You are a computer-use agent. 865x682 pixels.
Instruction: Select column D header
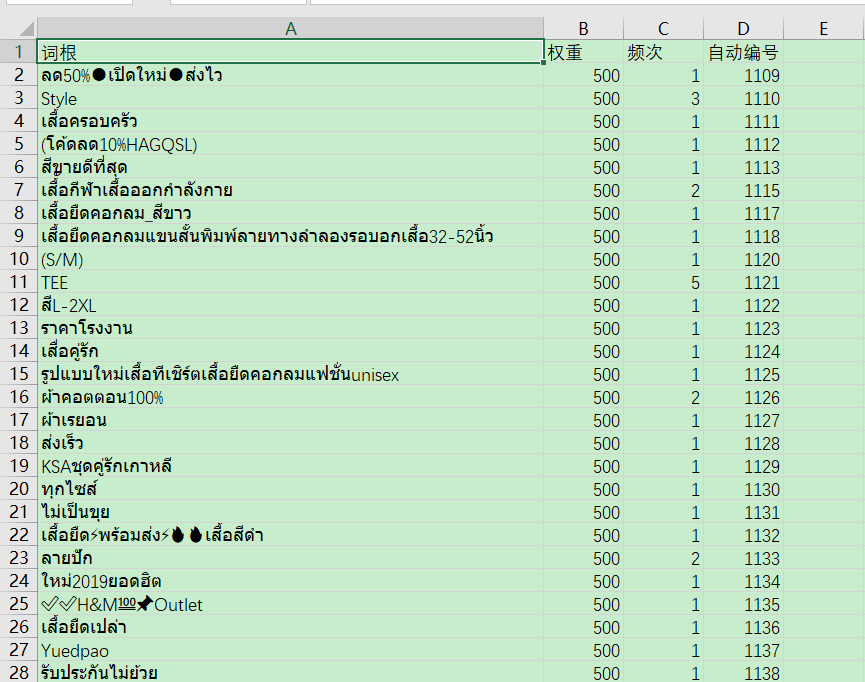(x=743, y=29)
